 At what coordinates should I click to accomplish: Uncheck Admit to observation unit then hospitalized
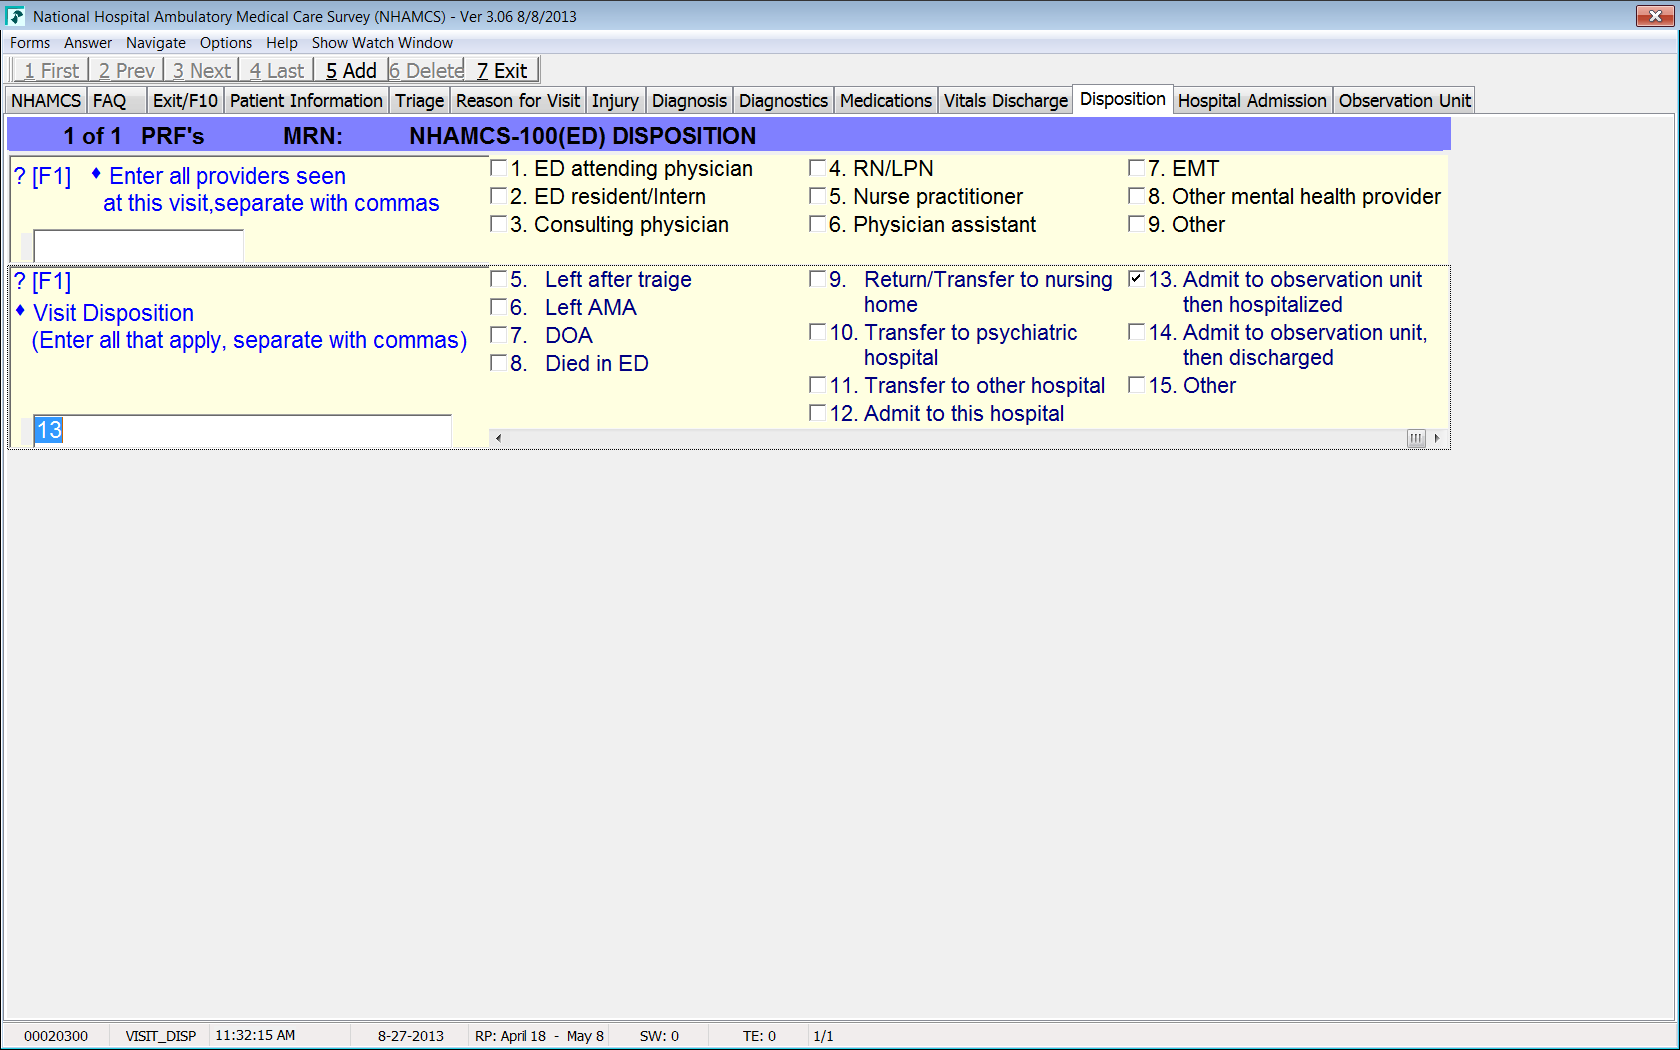click(1136, 279)
